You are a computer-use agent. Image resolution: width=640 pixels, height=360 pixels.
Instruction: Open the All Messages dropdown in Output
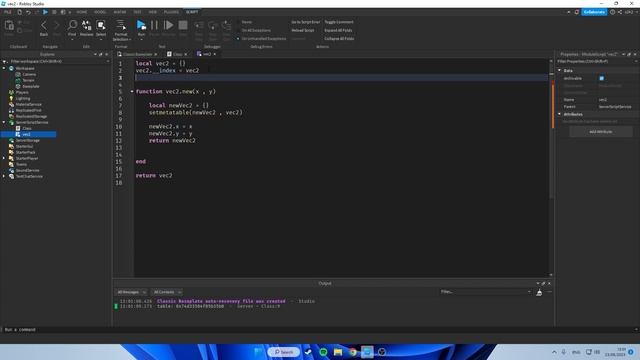coord(131,292)
